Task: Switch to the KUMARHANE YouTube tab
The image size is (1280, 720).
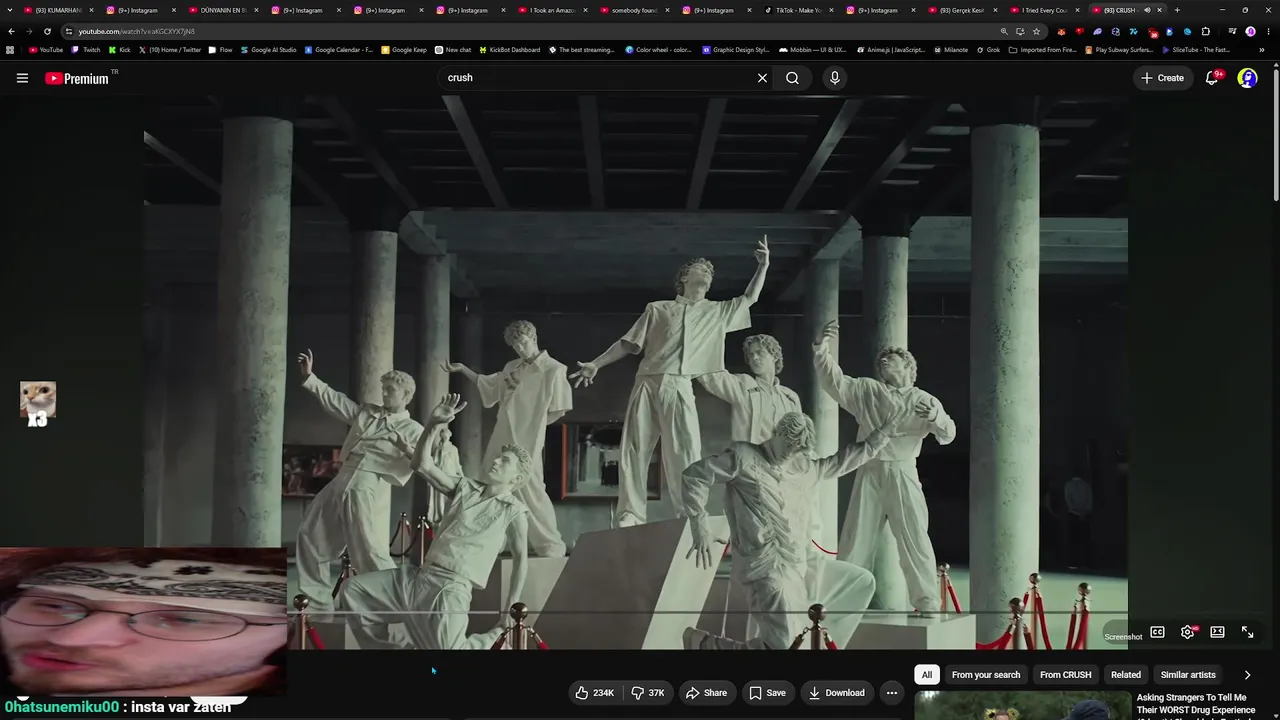Action: [59, 10]
